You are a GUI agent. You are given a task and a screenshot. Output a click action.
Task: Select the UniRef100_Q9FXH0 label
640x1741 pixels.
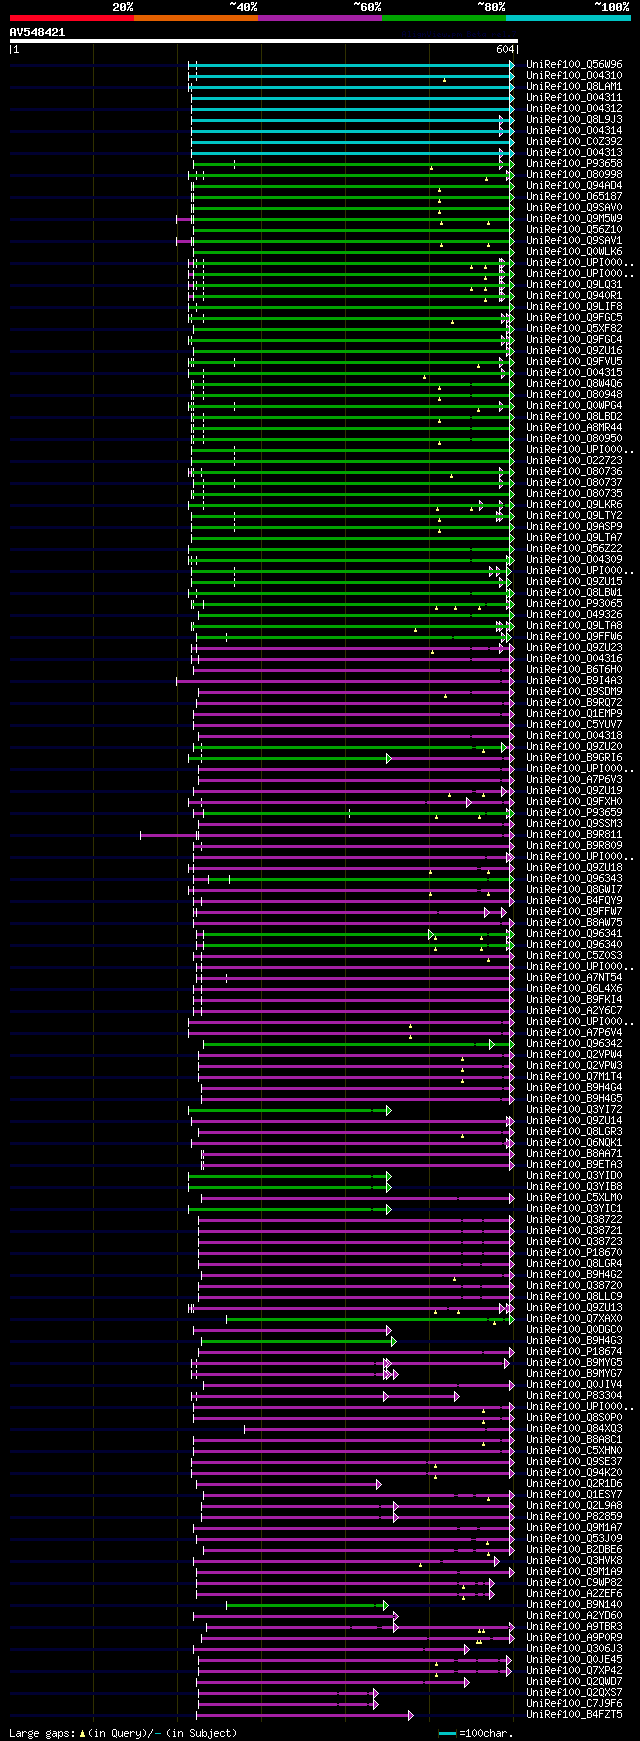coord(574,801)
